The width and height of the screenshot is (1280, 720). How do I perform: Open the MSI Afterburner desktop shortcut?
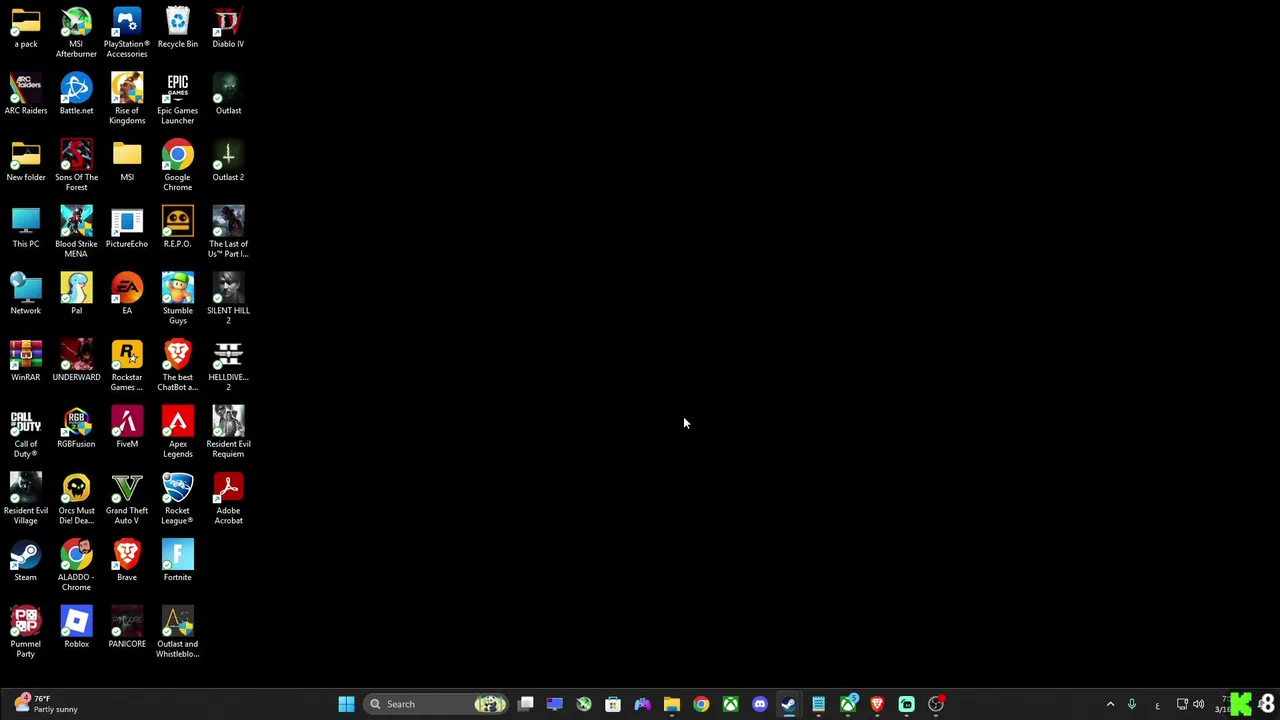76,32
